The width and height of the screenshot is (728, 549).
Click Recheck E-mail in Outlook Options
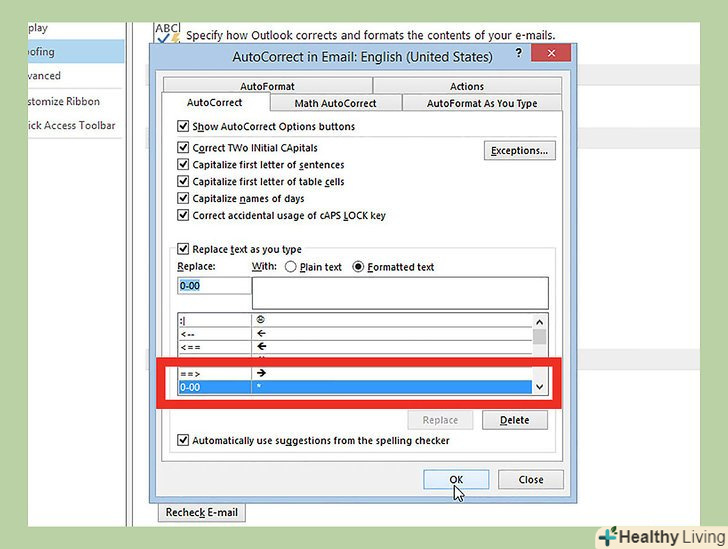(x=202, y=512)
